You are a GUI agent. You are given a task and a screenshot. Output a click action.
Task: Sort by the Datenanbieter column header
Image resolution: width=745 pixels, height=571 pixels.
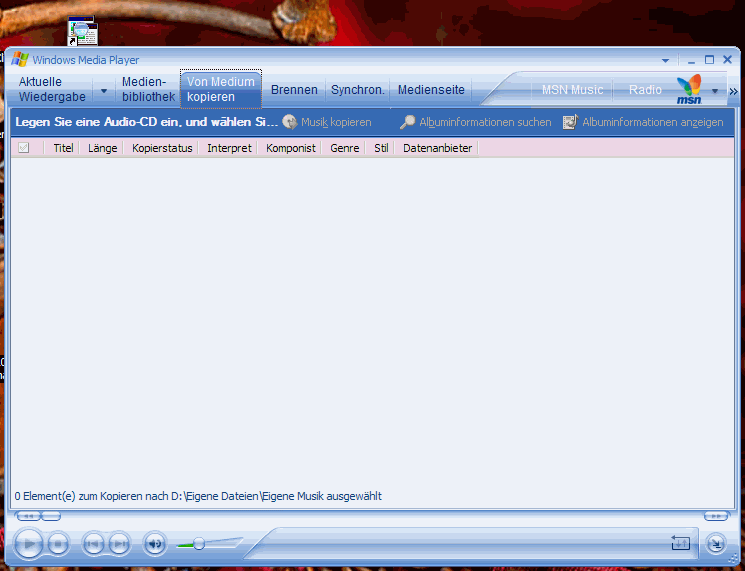tap(437, 148)
